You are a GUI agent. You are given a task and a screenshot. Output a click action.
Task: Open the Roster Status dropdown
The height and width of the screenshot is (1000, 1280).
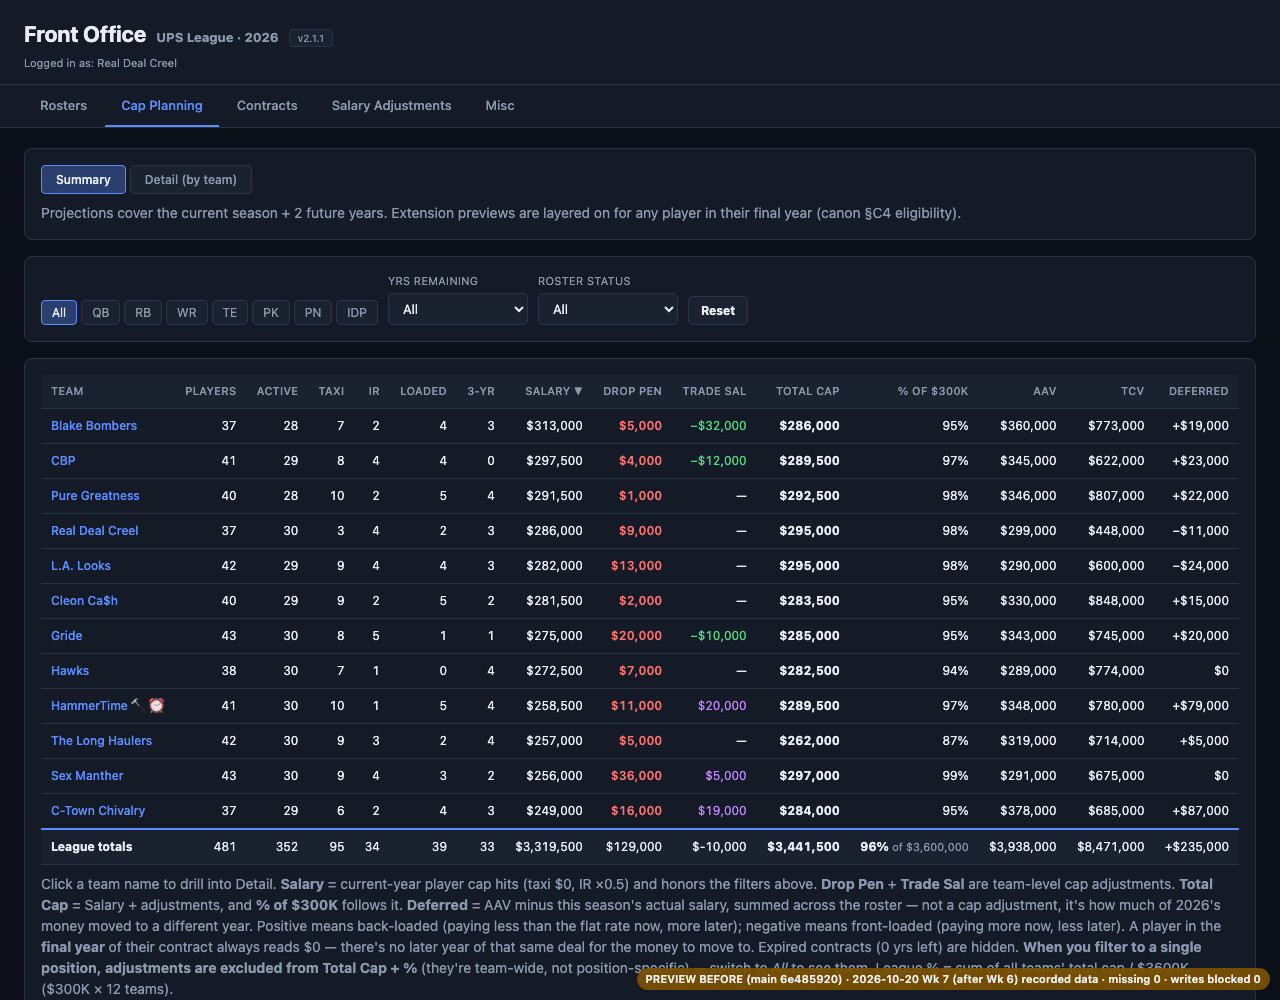[608, 310]
